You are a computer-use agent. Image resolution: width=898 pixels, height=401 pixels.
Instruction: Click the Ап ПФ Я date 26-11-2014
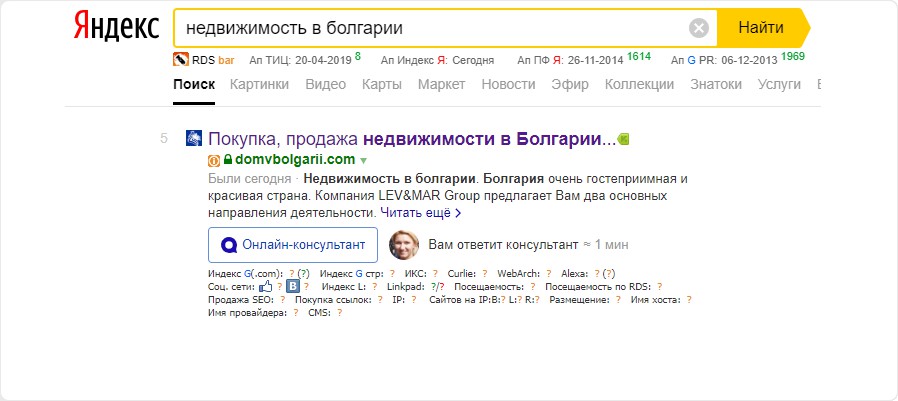click(x=594, y=60)
